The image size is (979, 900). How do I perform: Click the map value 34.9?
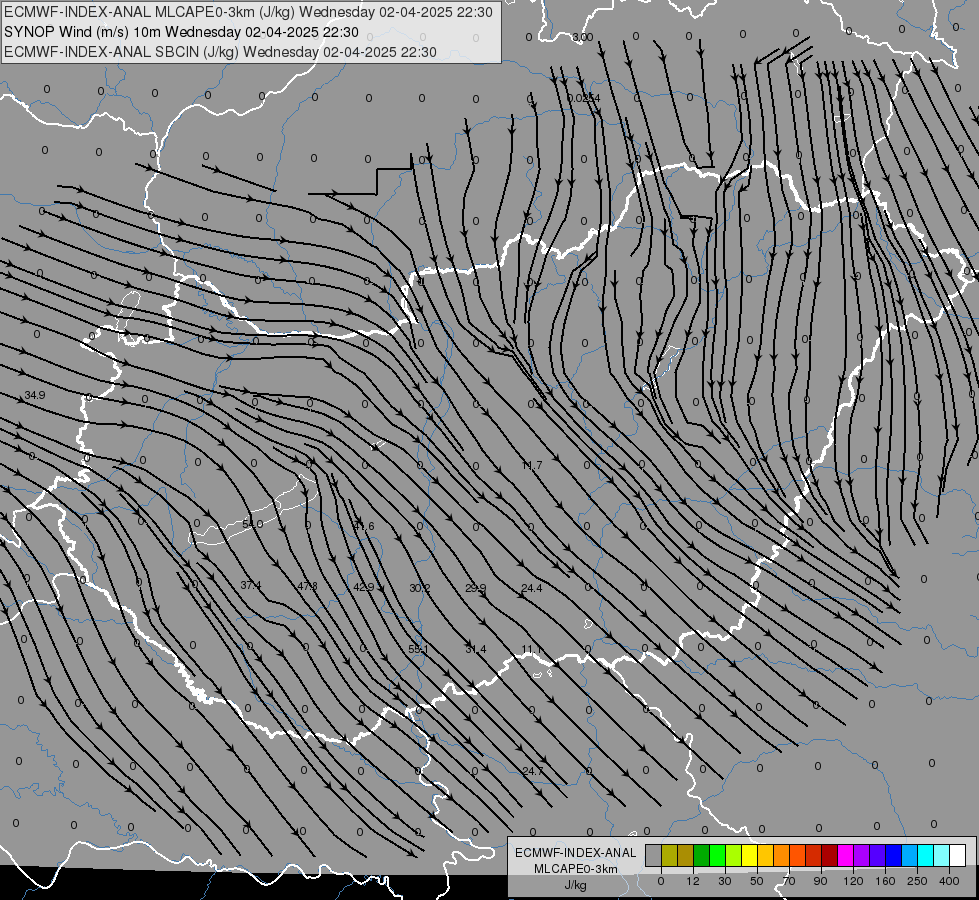[35, 395]
